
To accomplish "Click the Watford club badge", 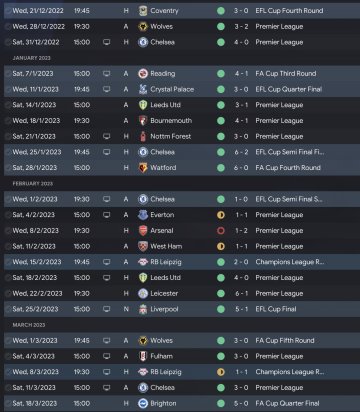I will (x=143, y=168).
